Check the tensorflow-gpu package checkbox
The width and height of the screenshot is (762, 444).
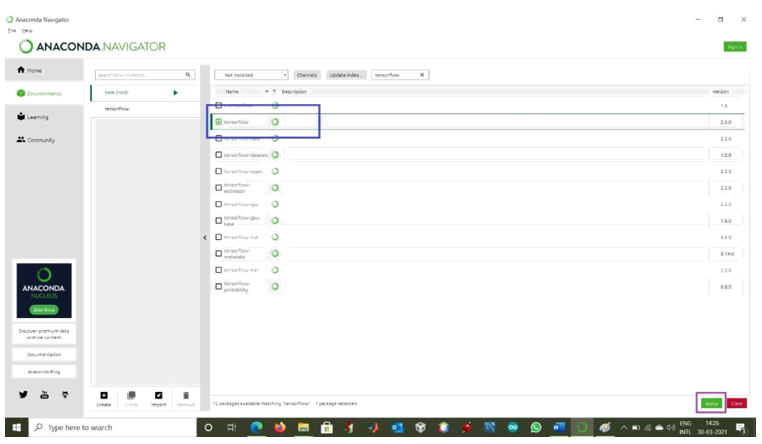click(219, 204)
